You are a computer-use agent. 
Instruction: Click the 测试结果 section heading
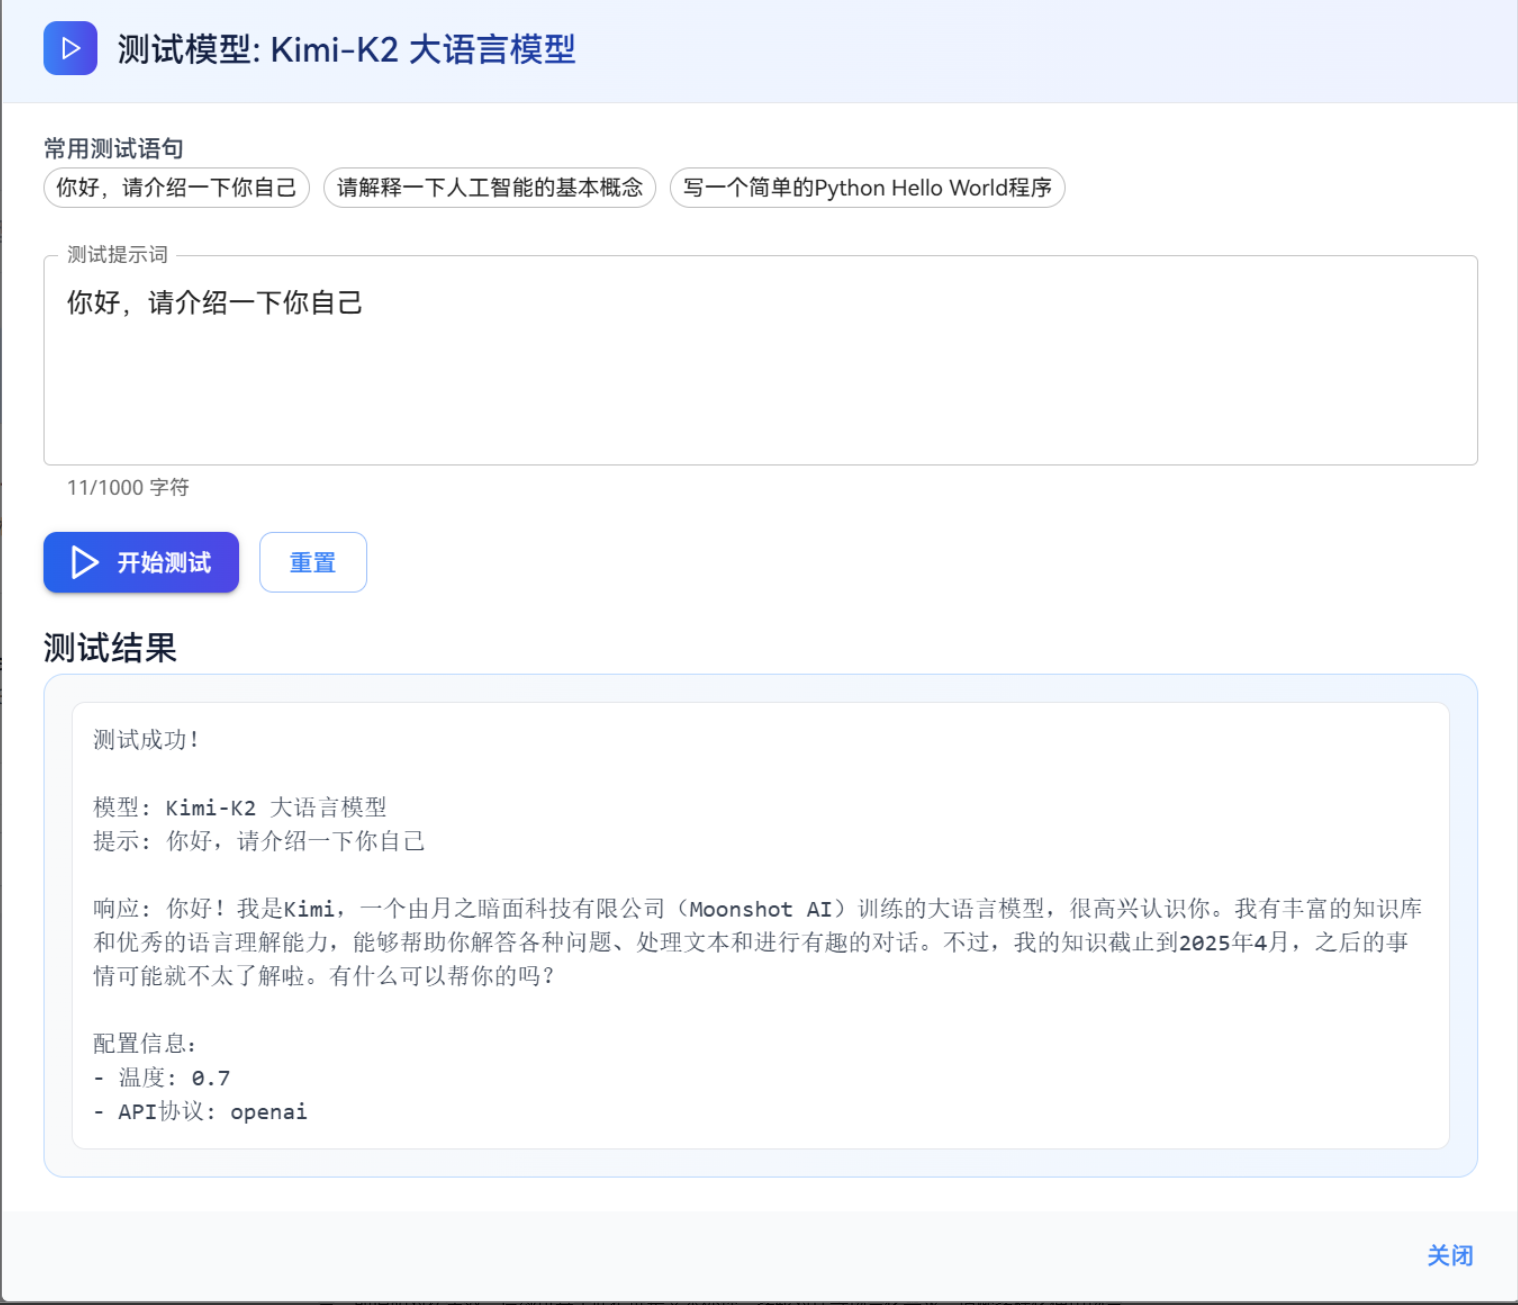(110, 648)
